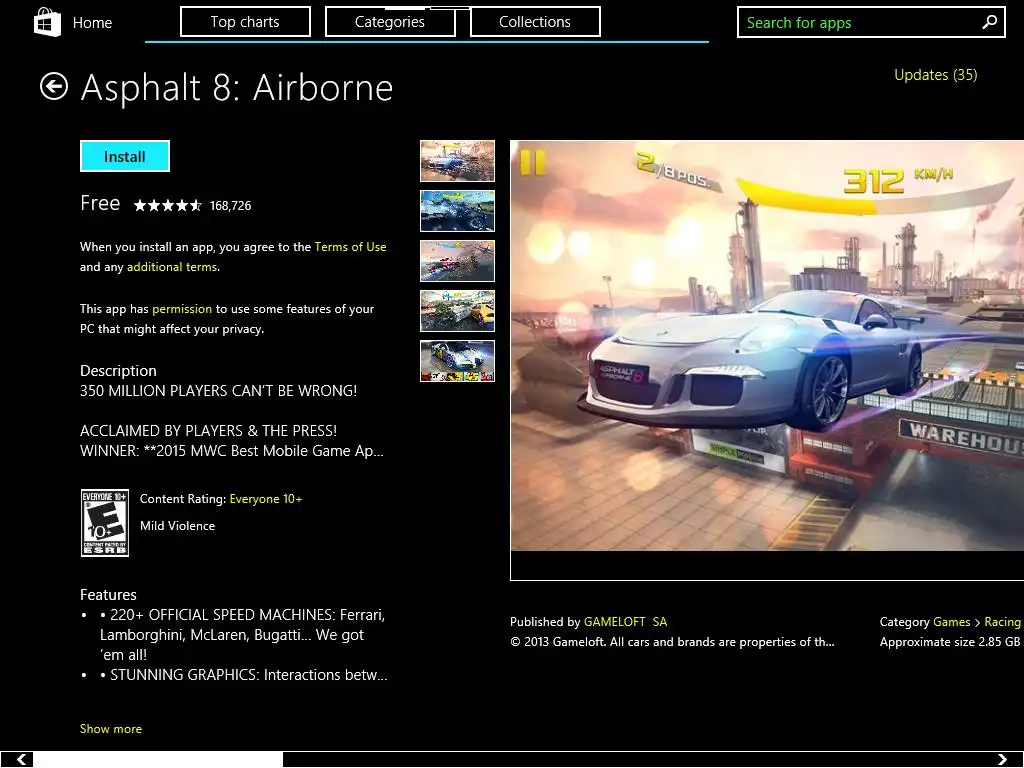
Task: Click the search magnifier icon
Action: click(x=989, y=22)
